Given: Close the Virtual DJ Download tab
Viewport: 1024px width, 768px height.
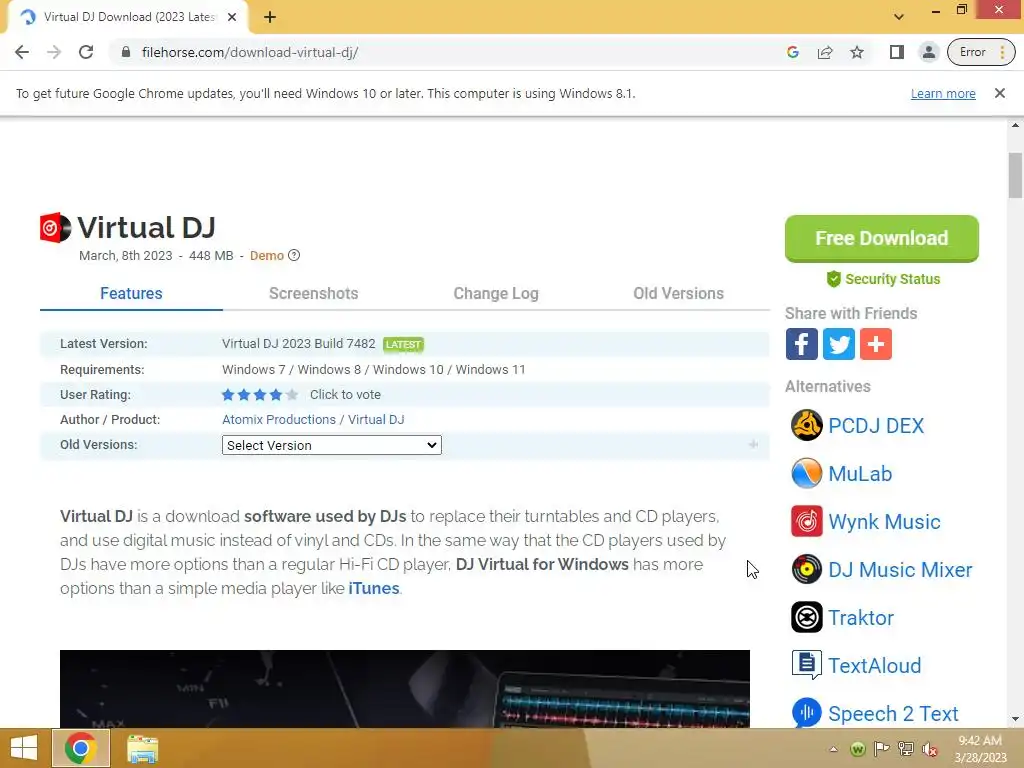Looking at the screenshot, I should [232, 17].
